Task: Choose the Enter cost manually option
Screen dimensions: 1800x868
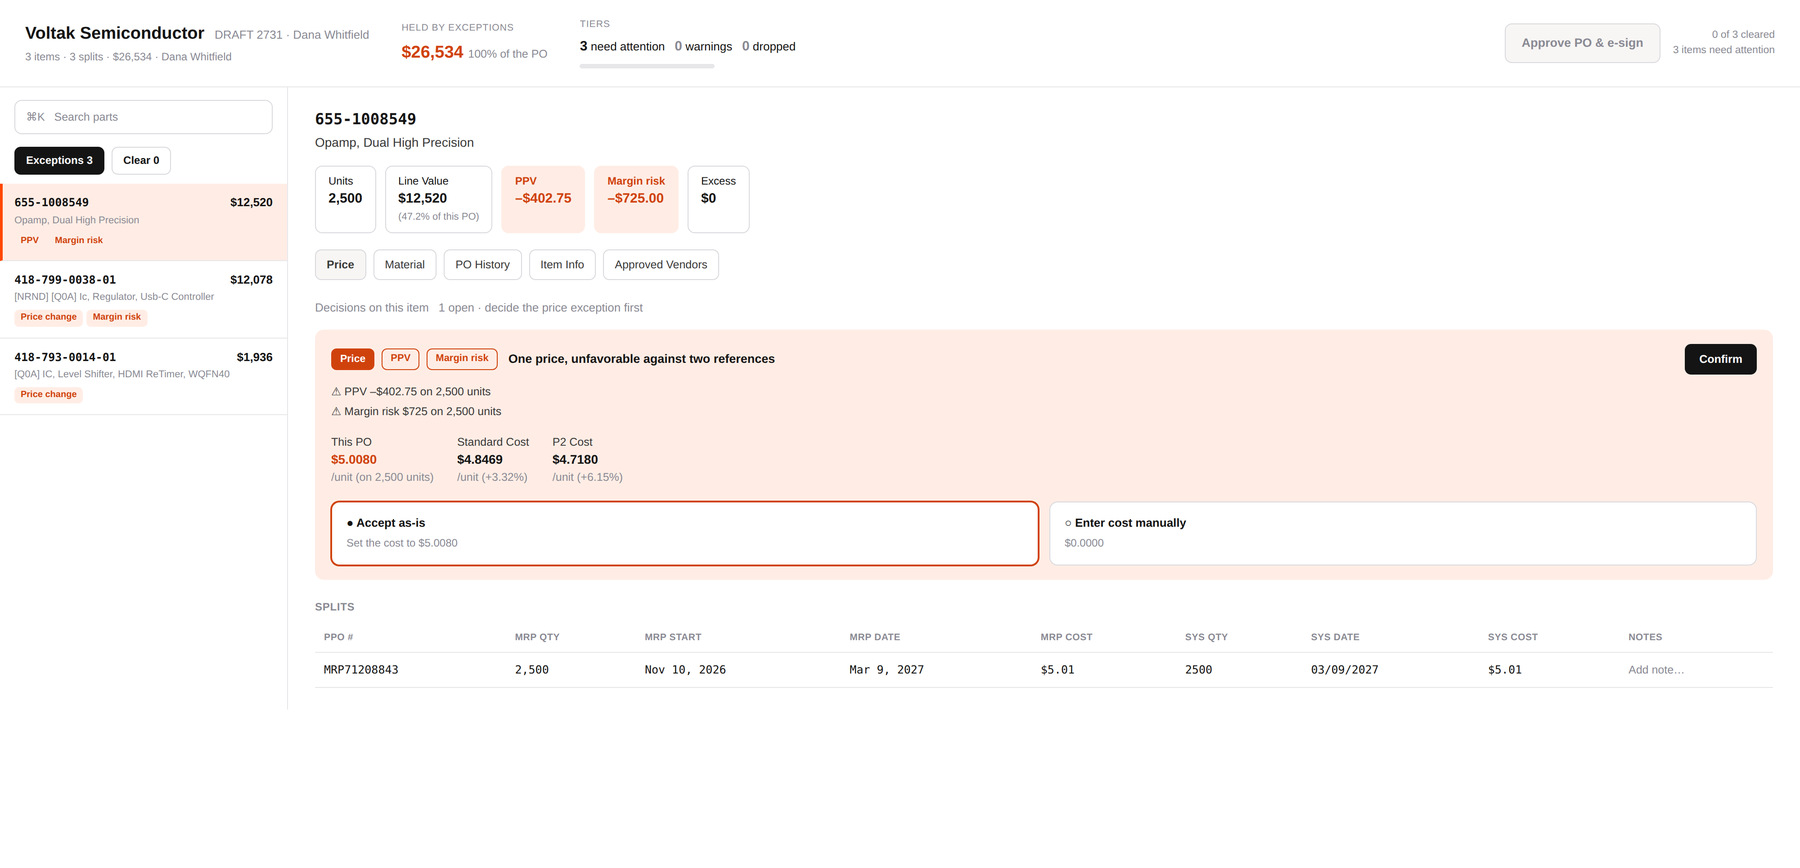Action: tap(1402, 533)
